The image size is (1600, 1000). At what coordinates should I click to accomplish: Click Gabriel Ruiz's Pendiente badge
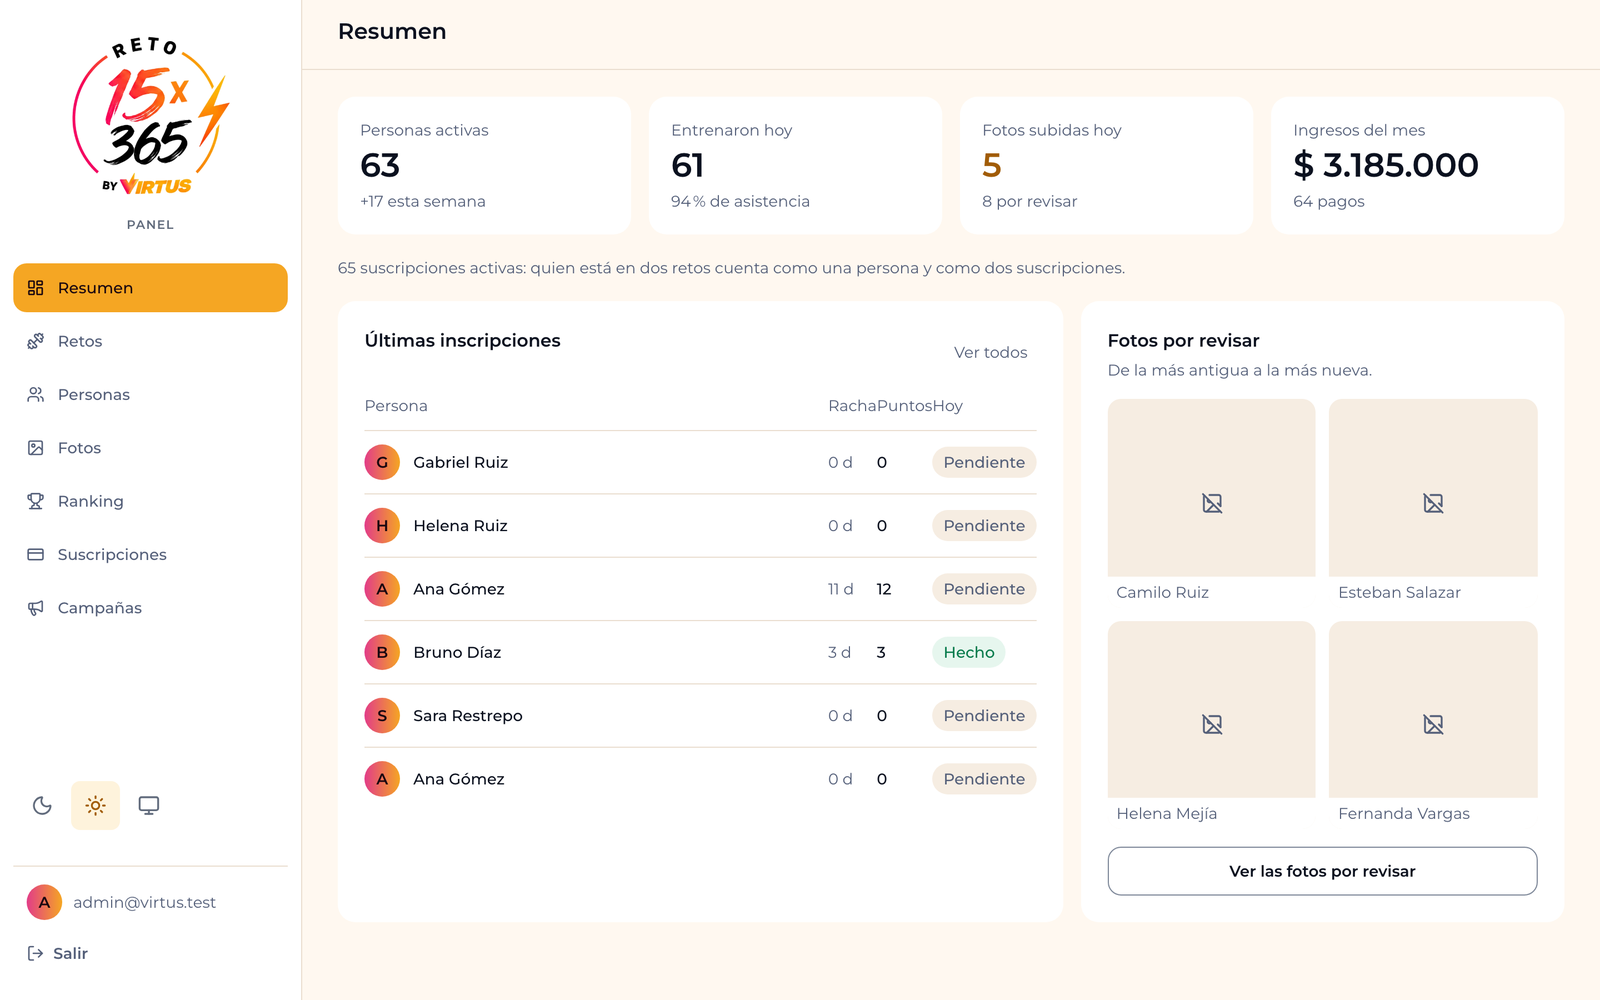pyautogui.click(x=984, y=462)
